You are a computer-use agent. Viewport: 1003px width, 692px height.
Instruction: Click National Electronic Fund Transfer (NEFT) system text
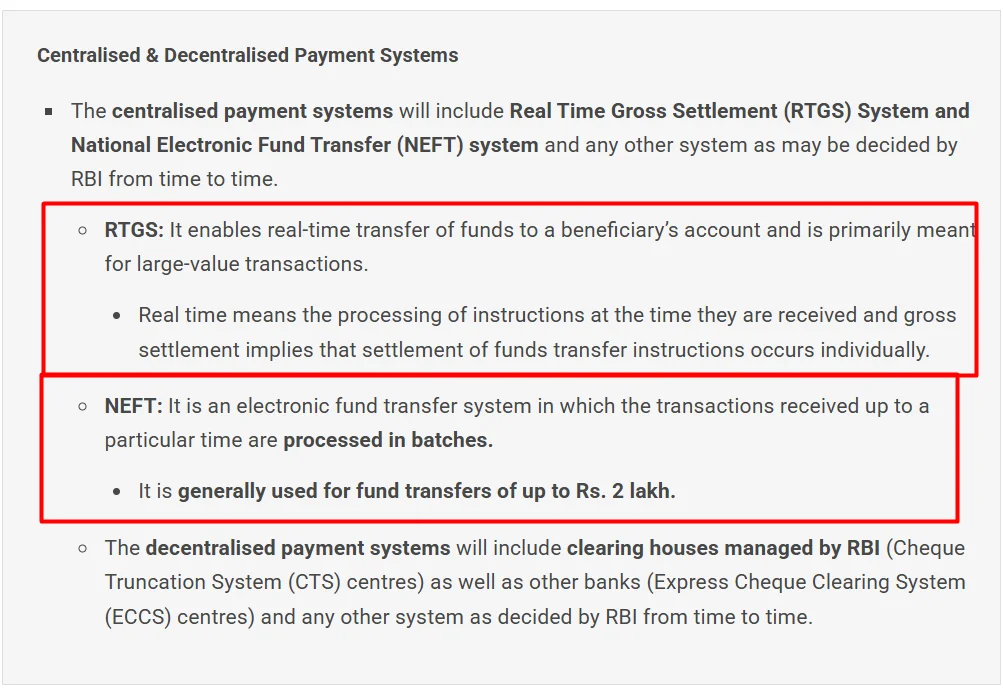[x=304, y=145]
